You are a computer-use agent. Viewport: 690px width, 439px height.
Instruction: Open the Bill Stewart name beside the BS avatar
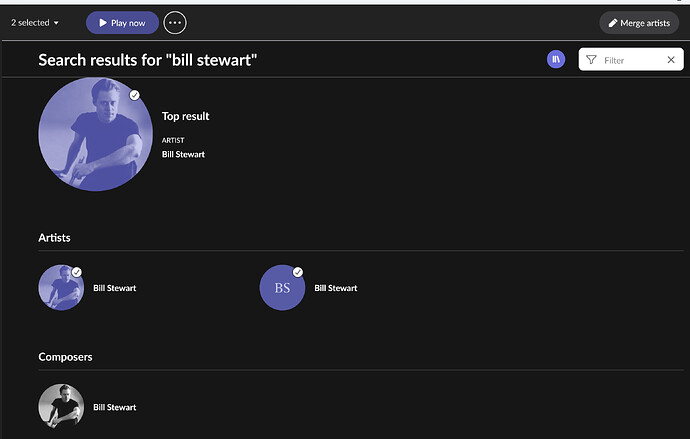(x=336, y=288)
